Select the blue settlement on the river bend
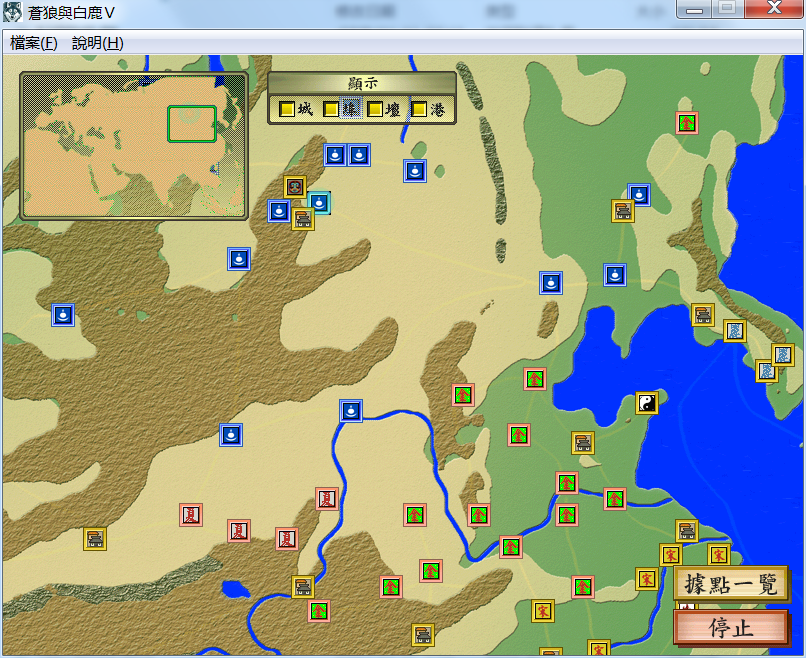Screen dimensions: 806x658 coord(351,411)
